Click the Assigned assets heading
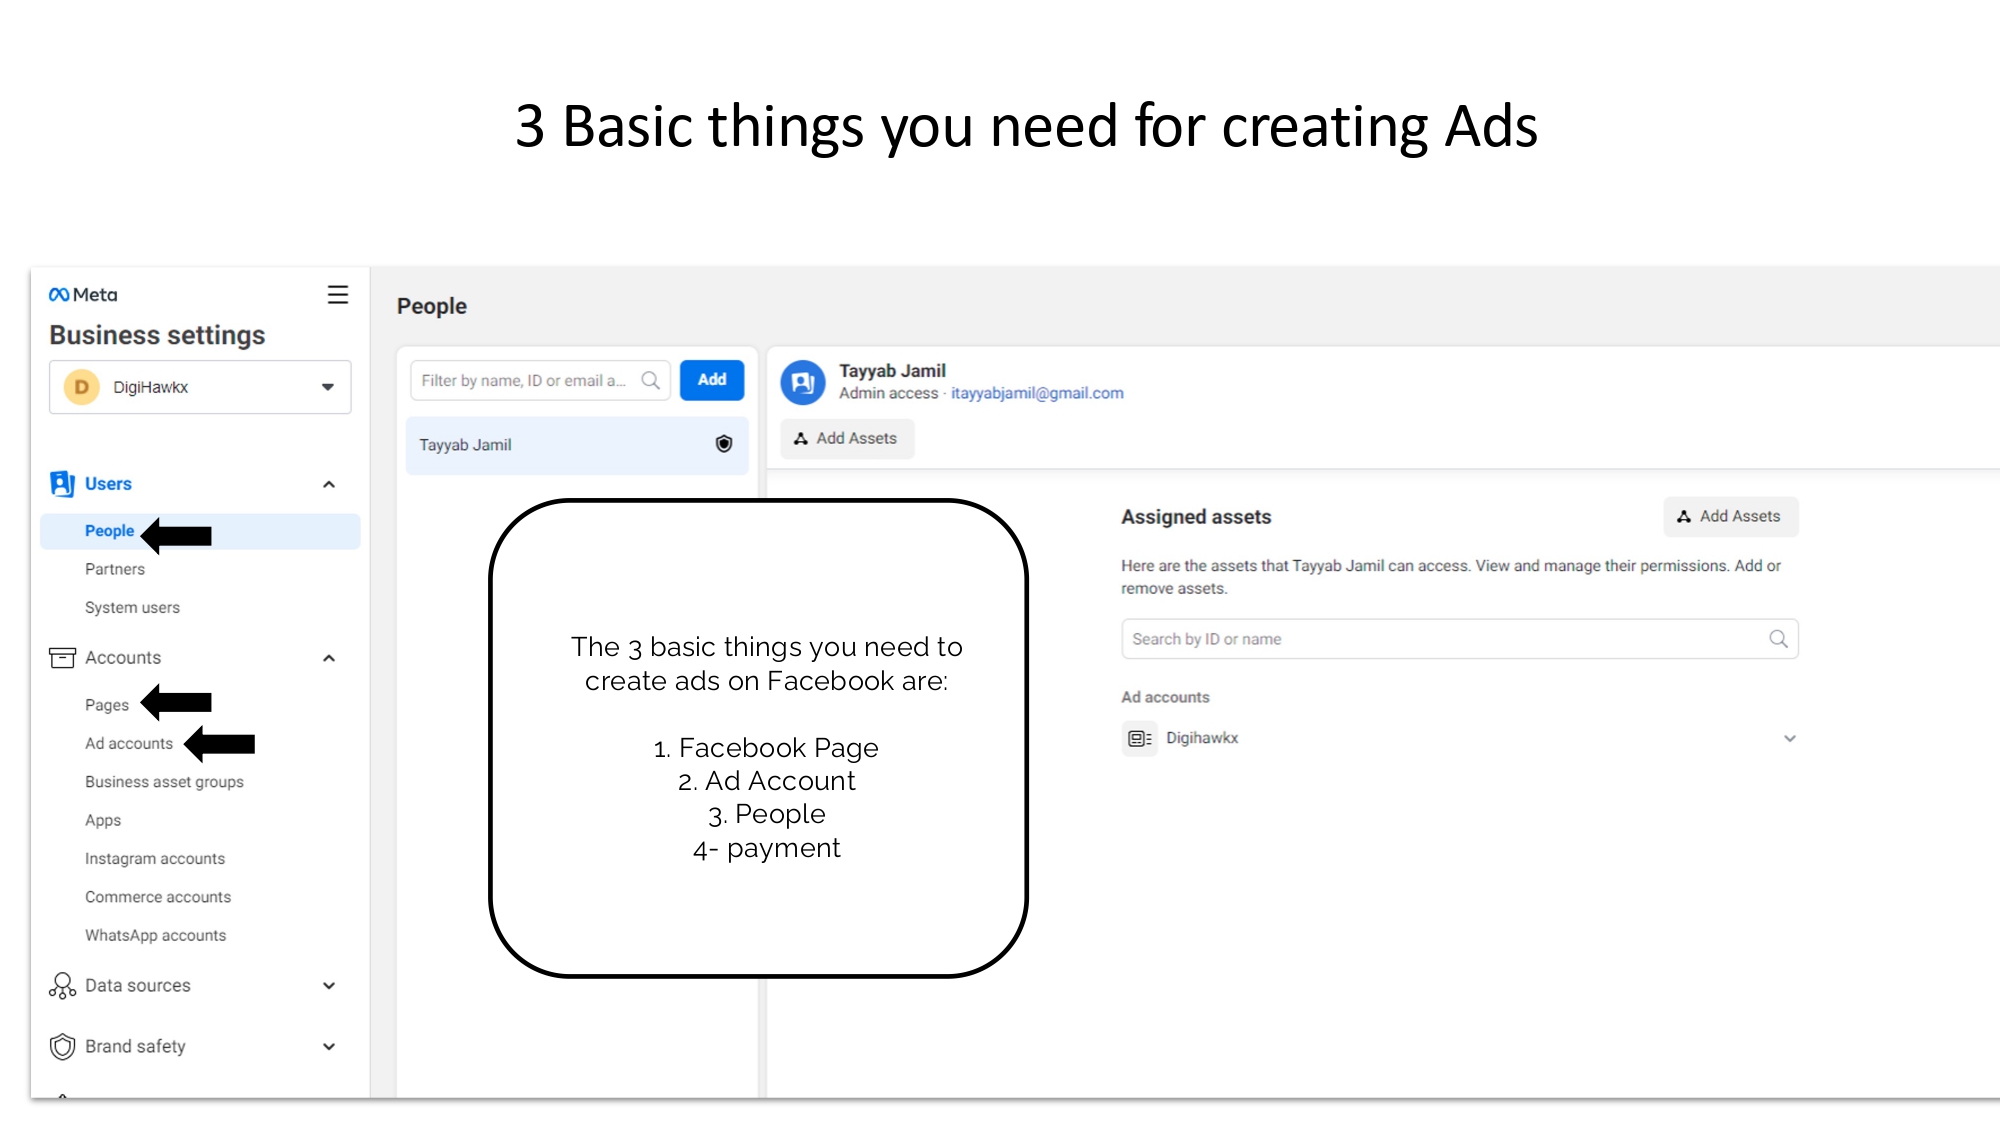 [x=1196, y=517]
